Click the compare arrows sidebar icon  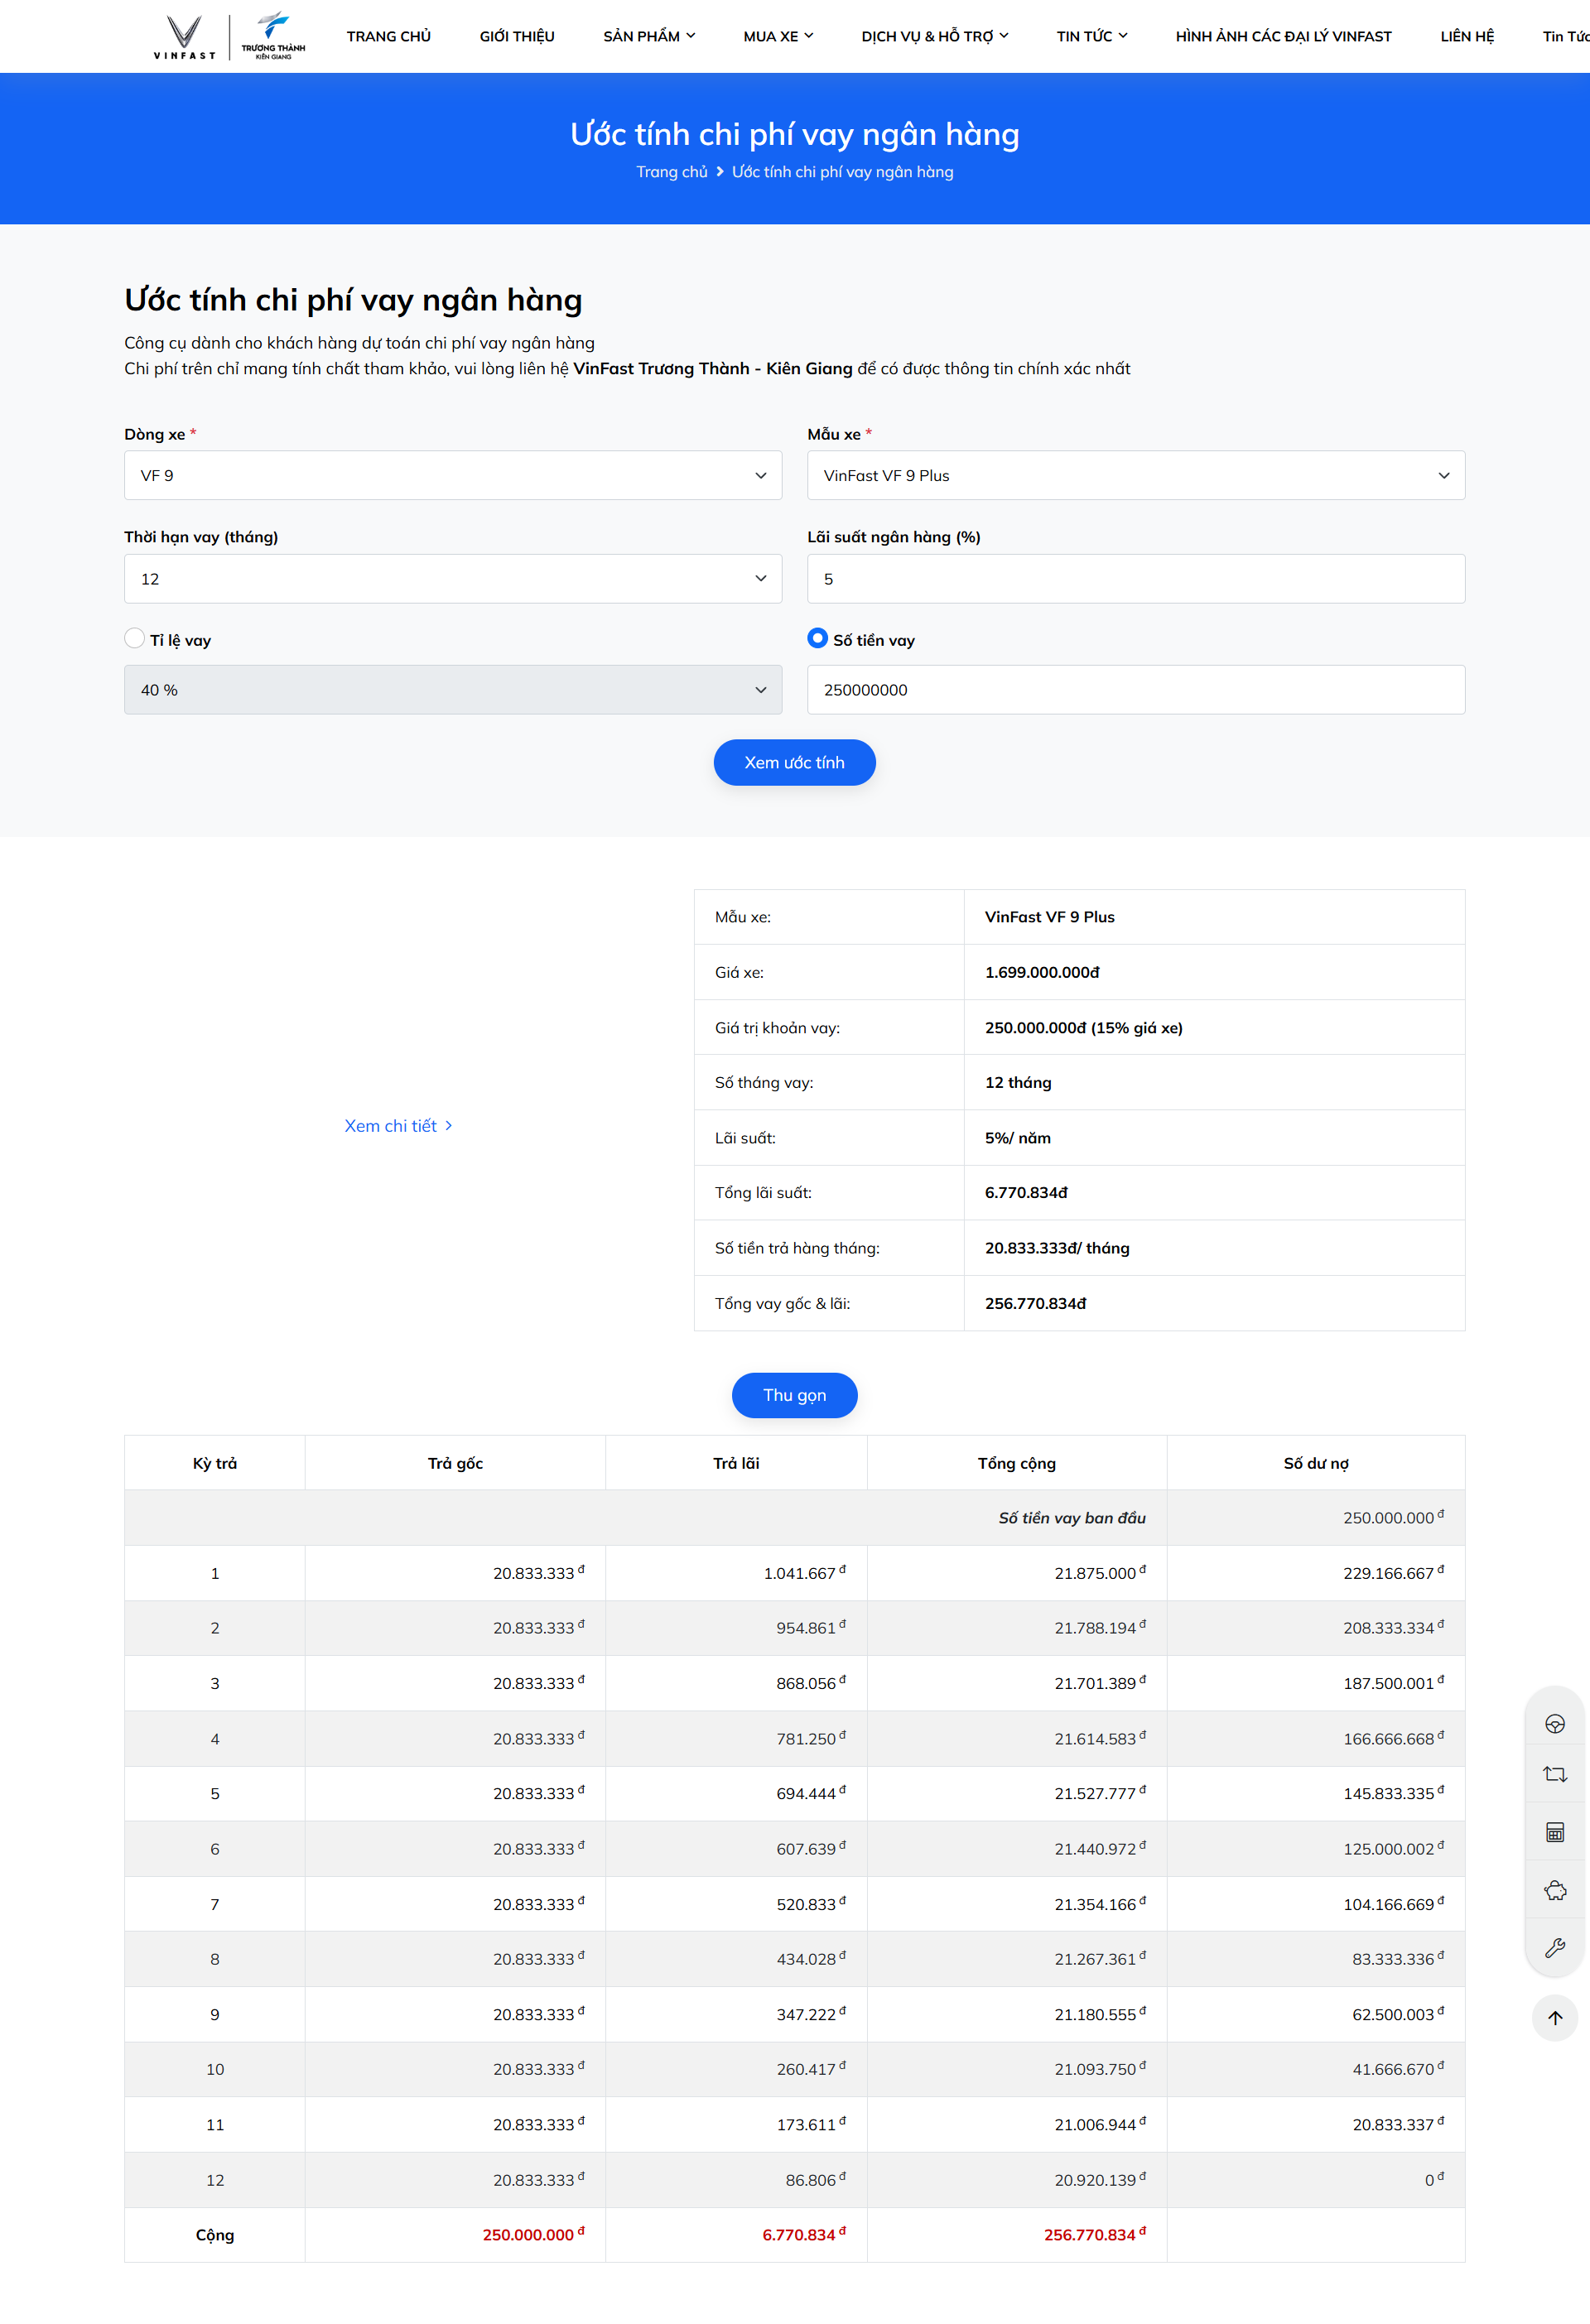tap(1554, 1774)
